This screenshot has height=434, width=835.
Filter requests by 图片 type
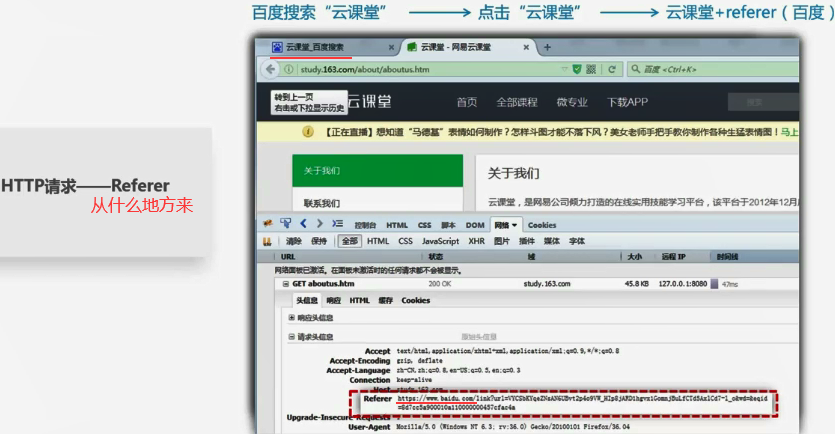[x=502, y=241]
